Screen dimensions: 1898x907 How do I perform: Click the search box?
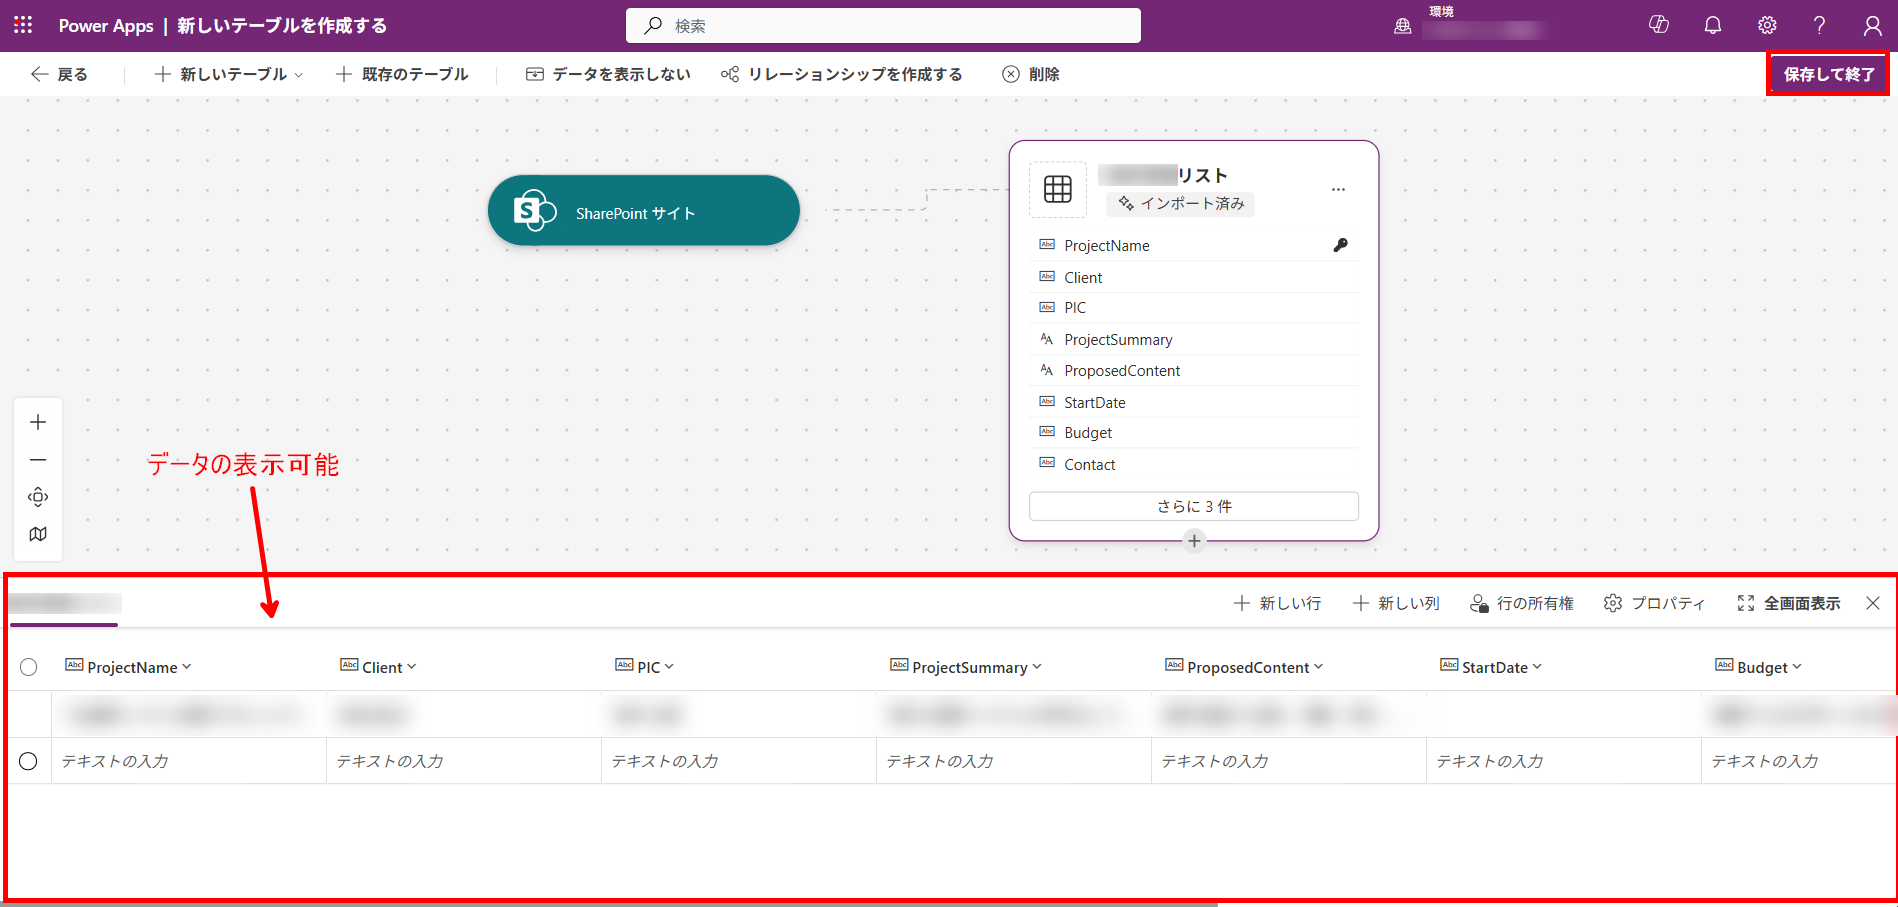[x=883, y=25]
